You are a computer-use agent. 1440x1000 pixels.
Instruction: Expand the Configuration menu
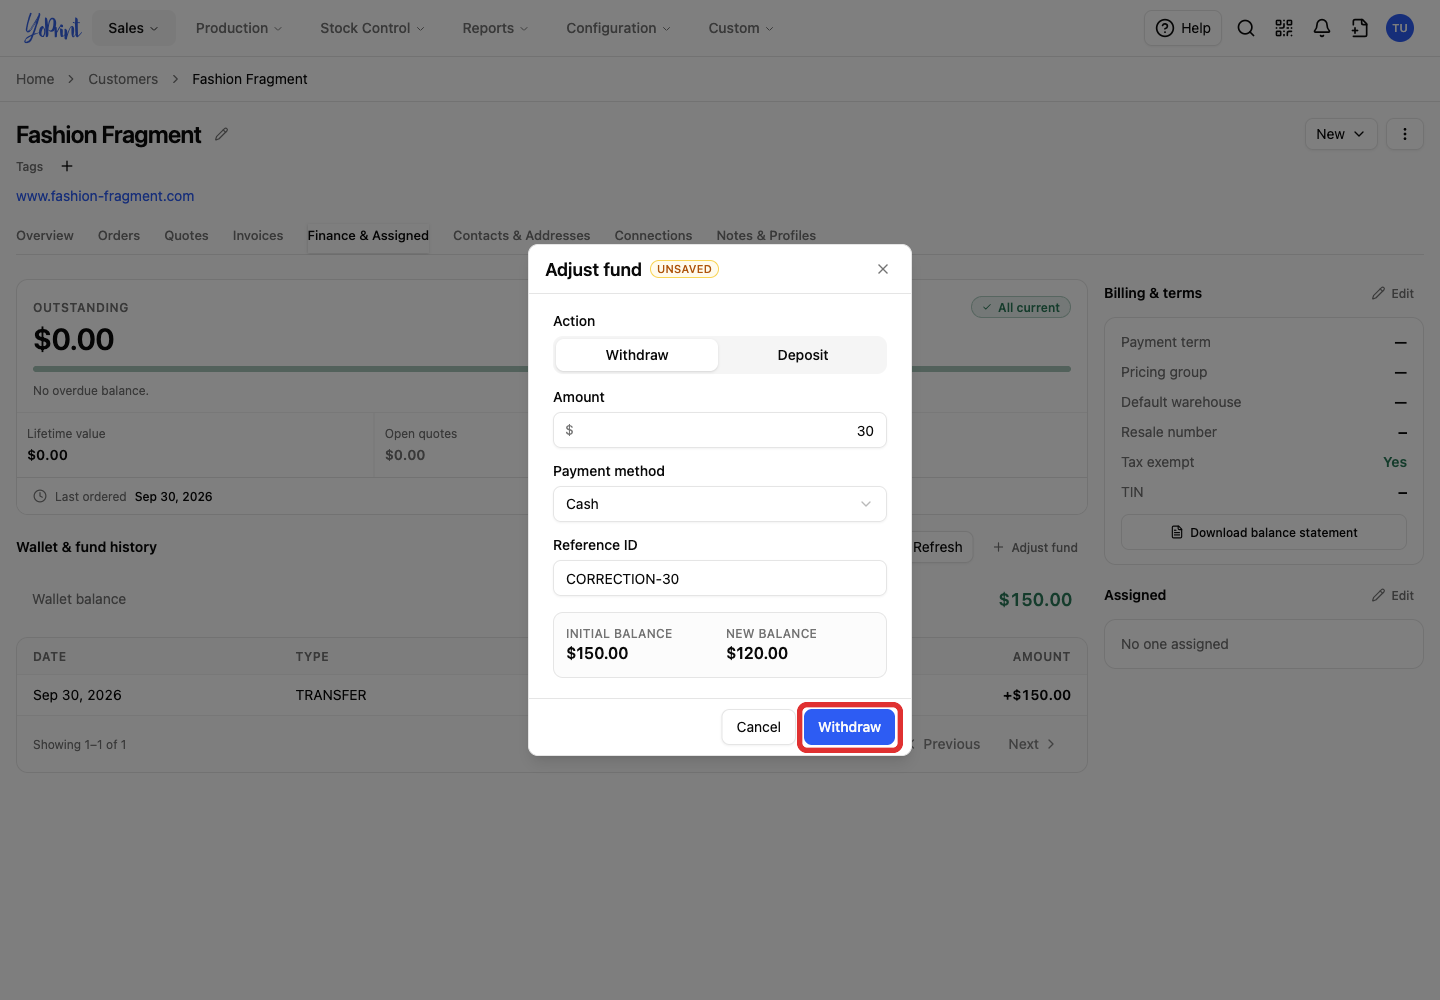pyautogui.click(x=618, y=28)
